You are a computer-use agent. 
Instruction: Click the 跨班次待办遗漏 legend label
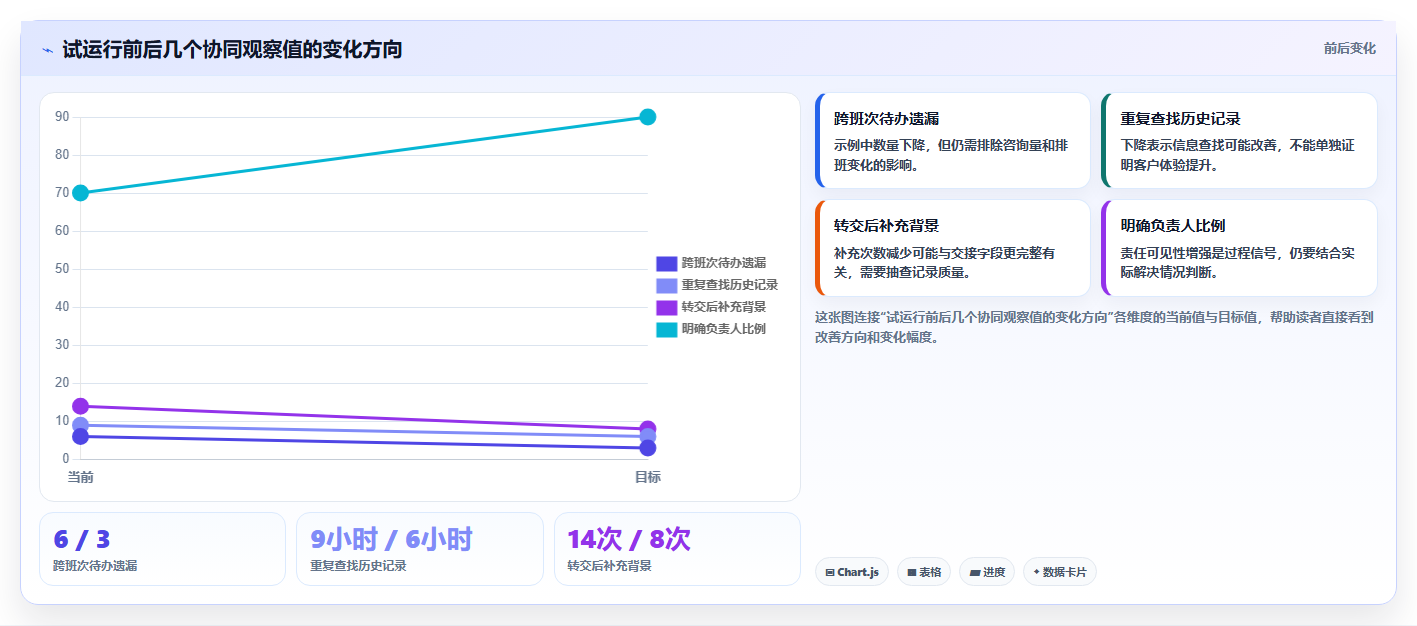(724, 263)
